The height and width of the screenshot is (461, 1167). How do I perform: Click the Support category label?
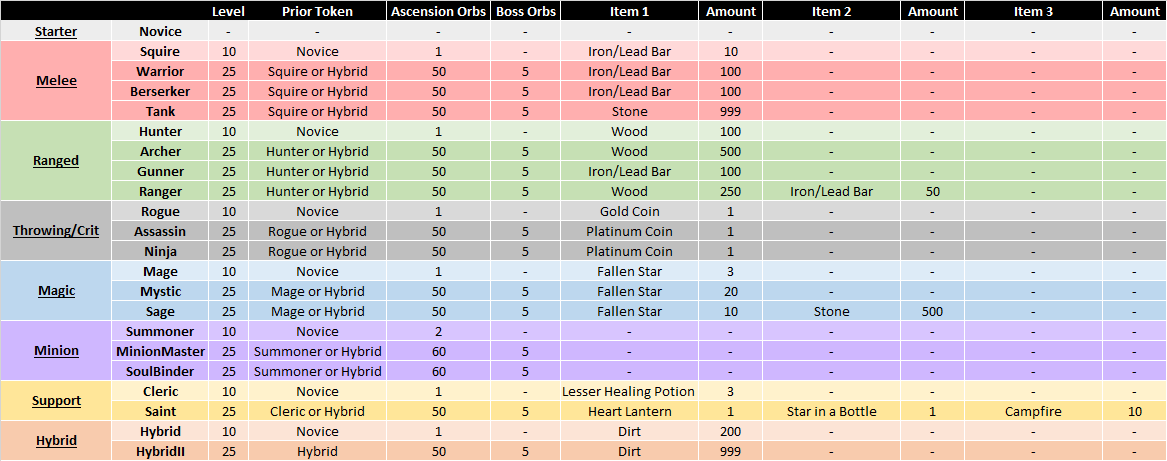point(57,401)
